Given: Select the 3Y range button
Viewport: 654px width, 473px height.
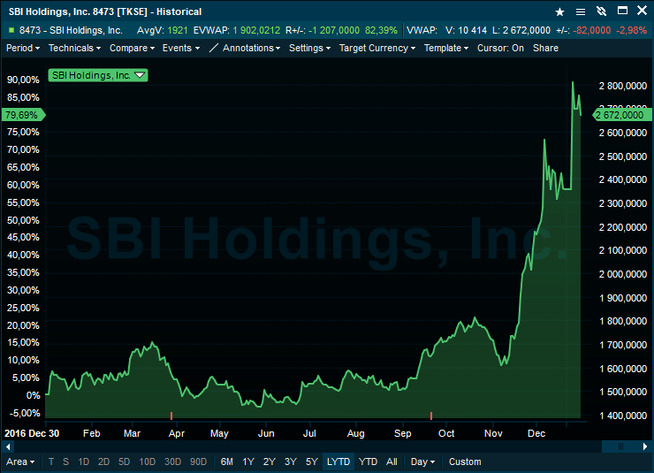Looking at the screenshot, I should click(x=290, y=462).
